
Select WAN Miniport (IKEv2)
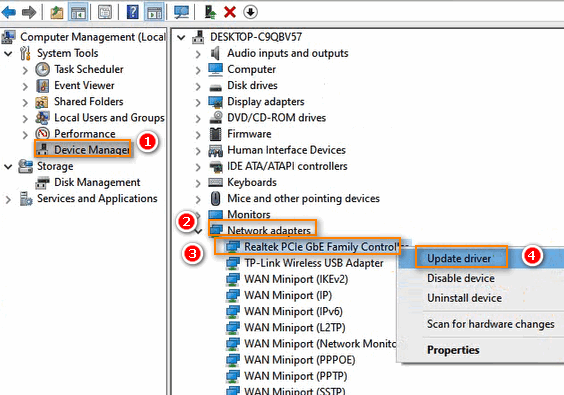point(296,279)
